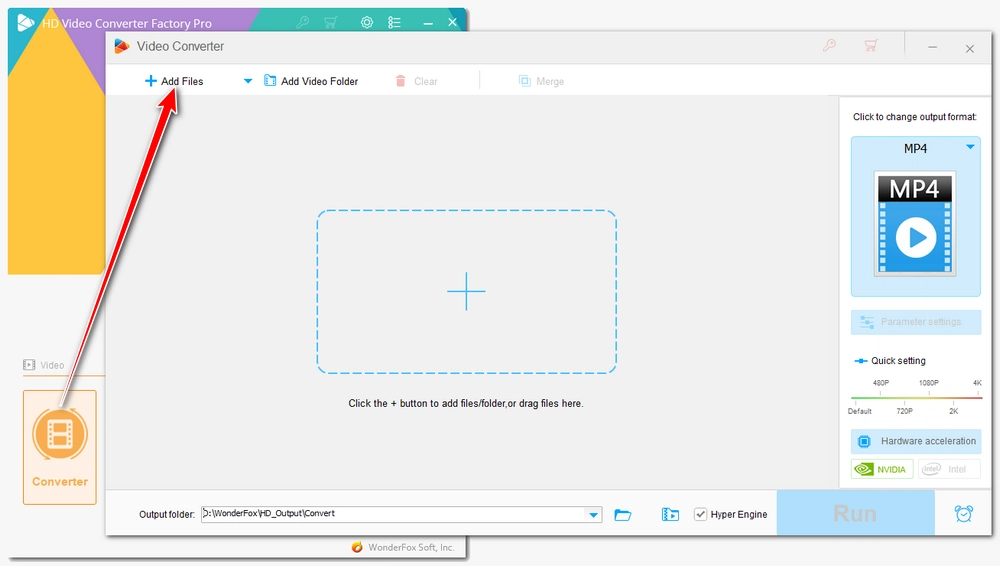Set quick setting slider to 480P
Viewport: 1000px width, 566px height.
(881, 383)
